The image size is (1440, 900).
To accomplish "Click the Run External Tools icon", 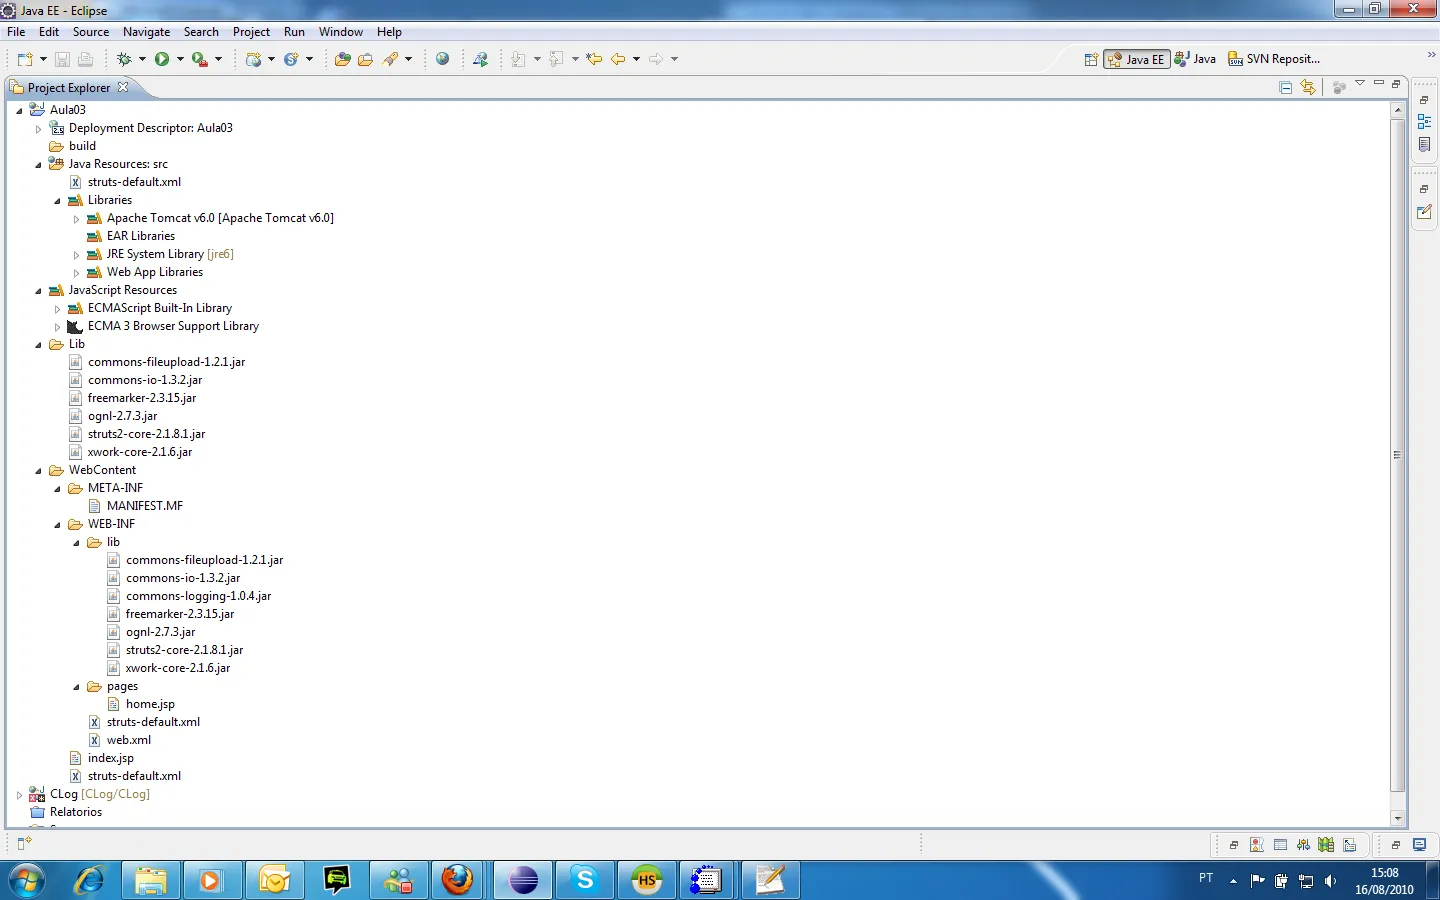I will (x=200, y=59).
